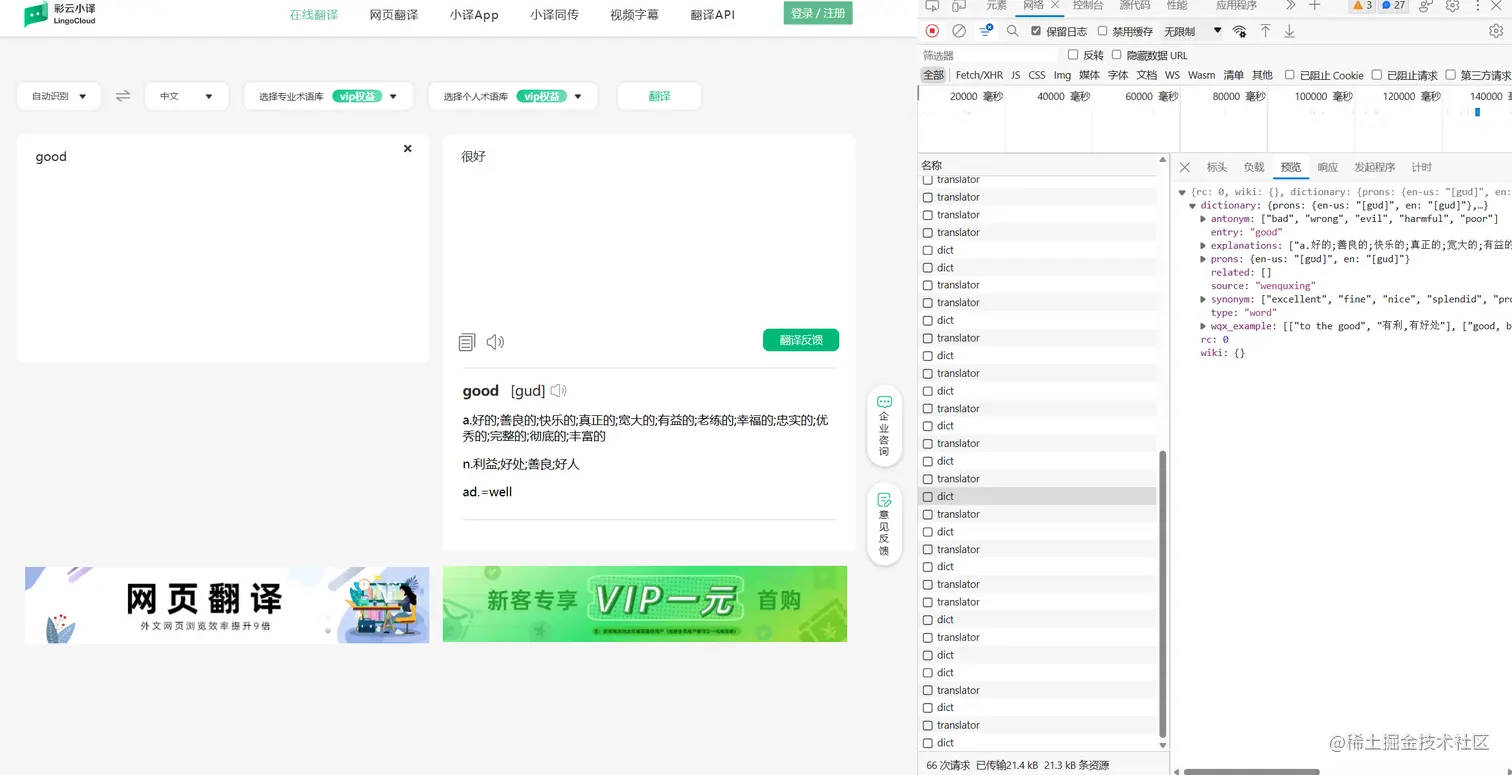
Task: Switch to the 响应 tab
Action: [x=1328, y=167]
